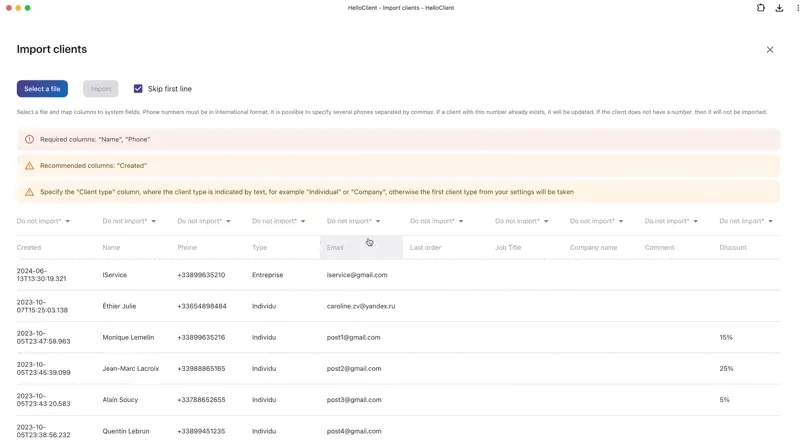Click the Company name column header
The height and width of the screenshot is (446, 800).
pyautogui.click(x=593, y=247)
